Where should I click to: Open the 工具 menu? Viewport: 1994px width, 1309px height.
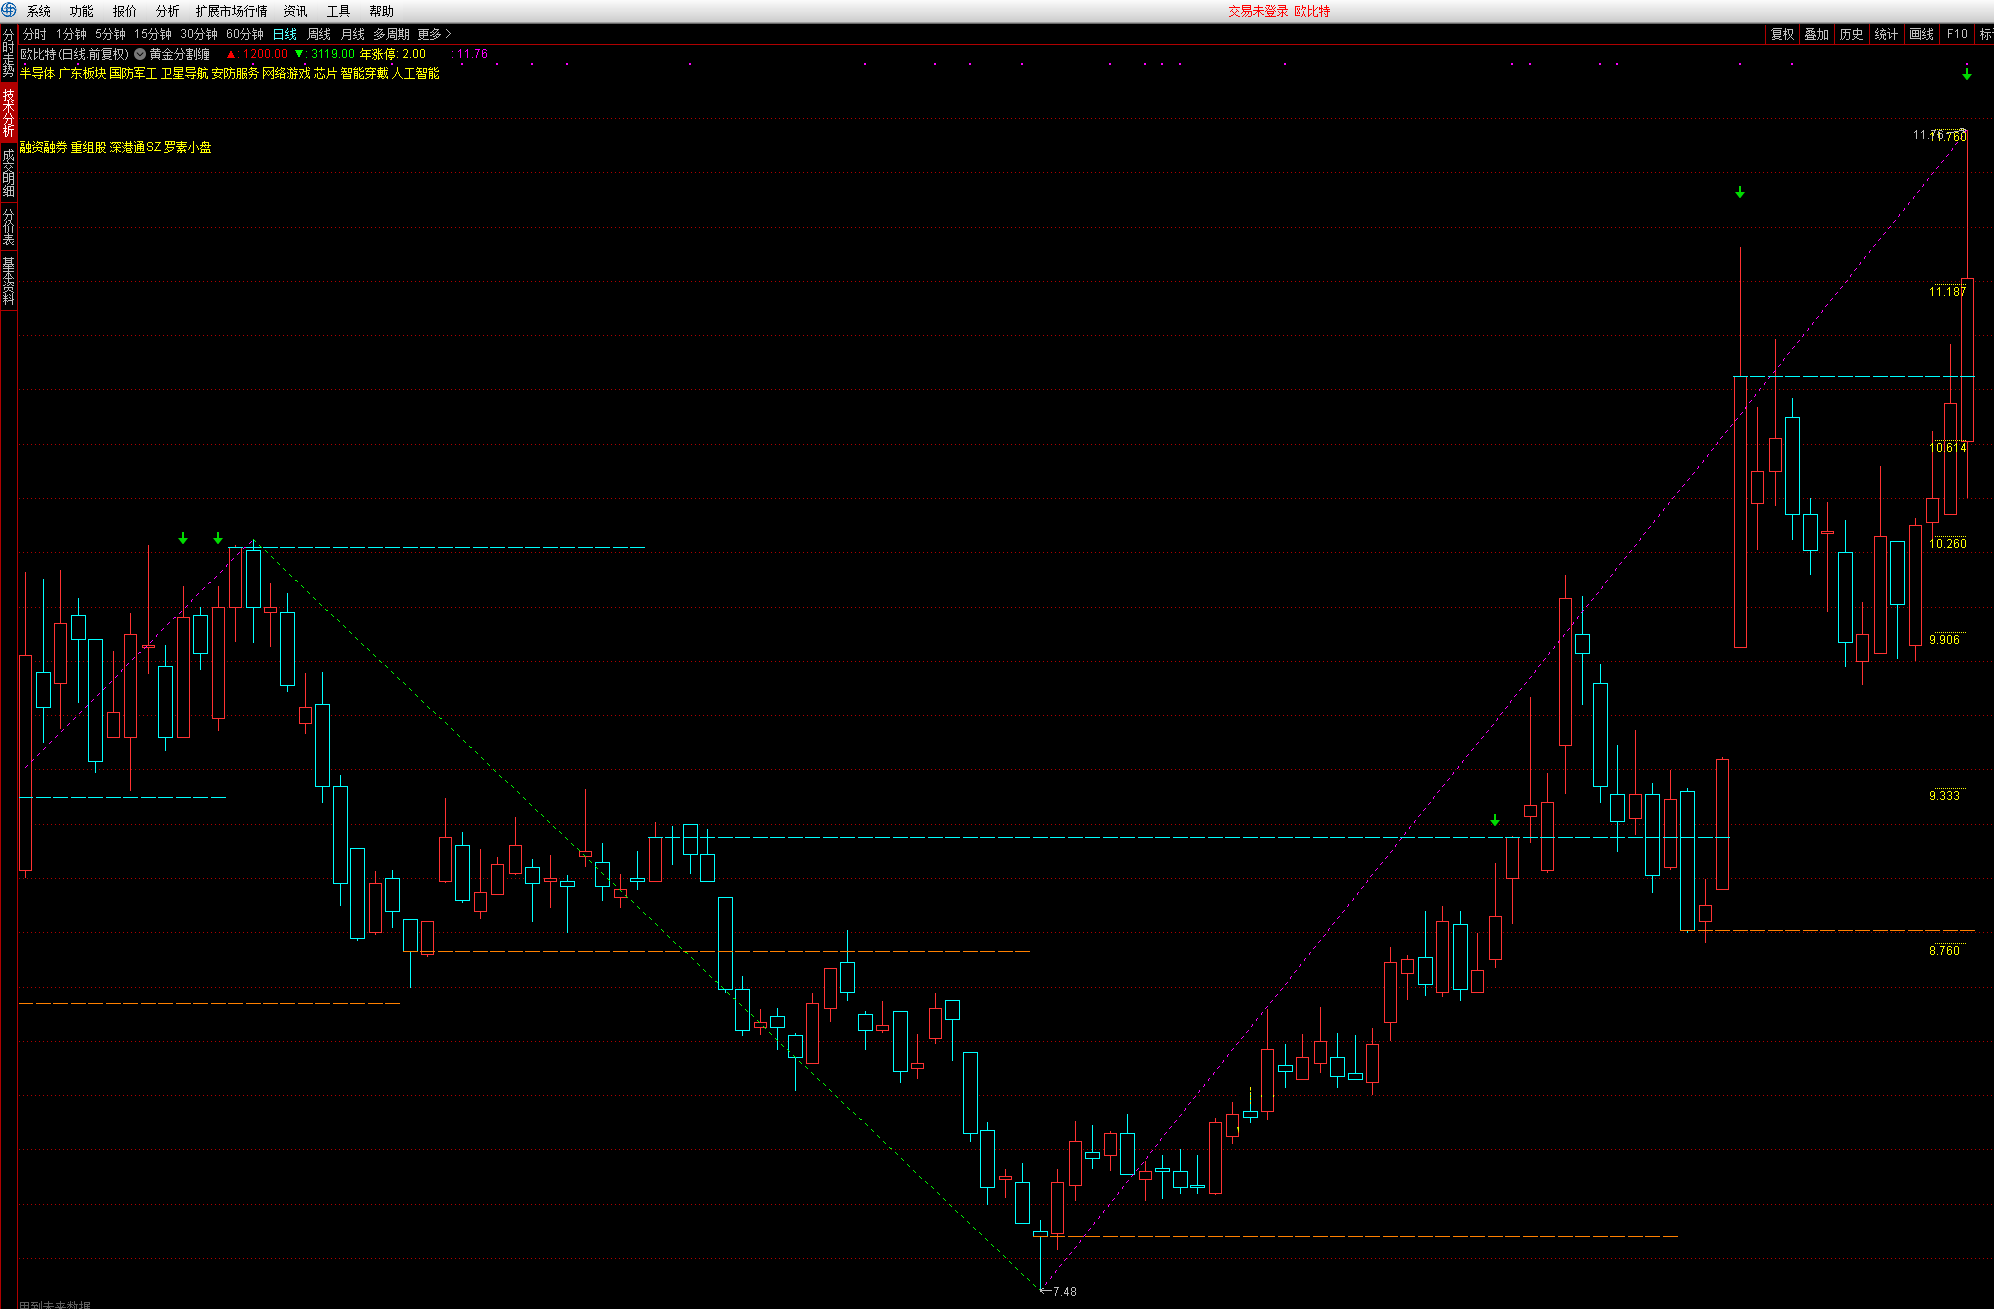[339, 11]
